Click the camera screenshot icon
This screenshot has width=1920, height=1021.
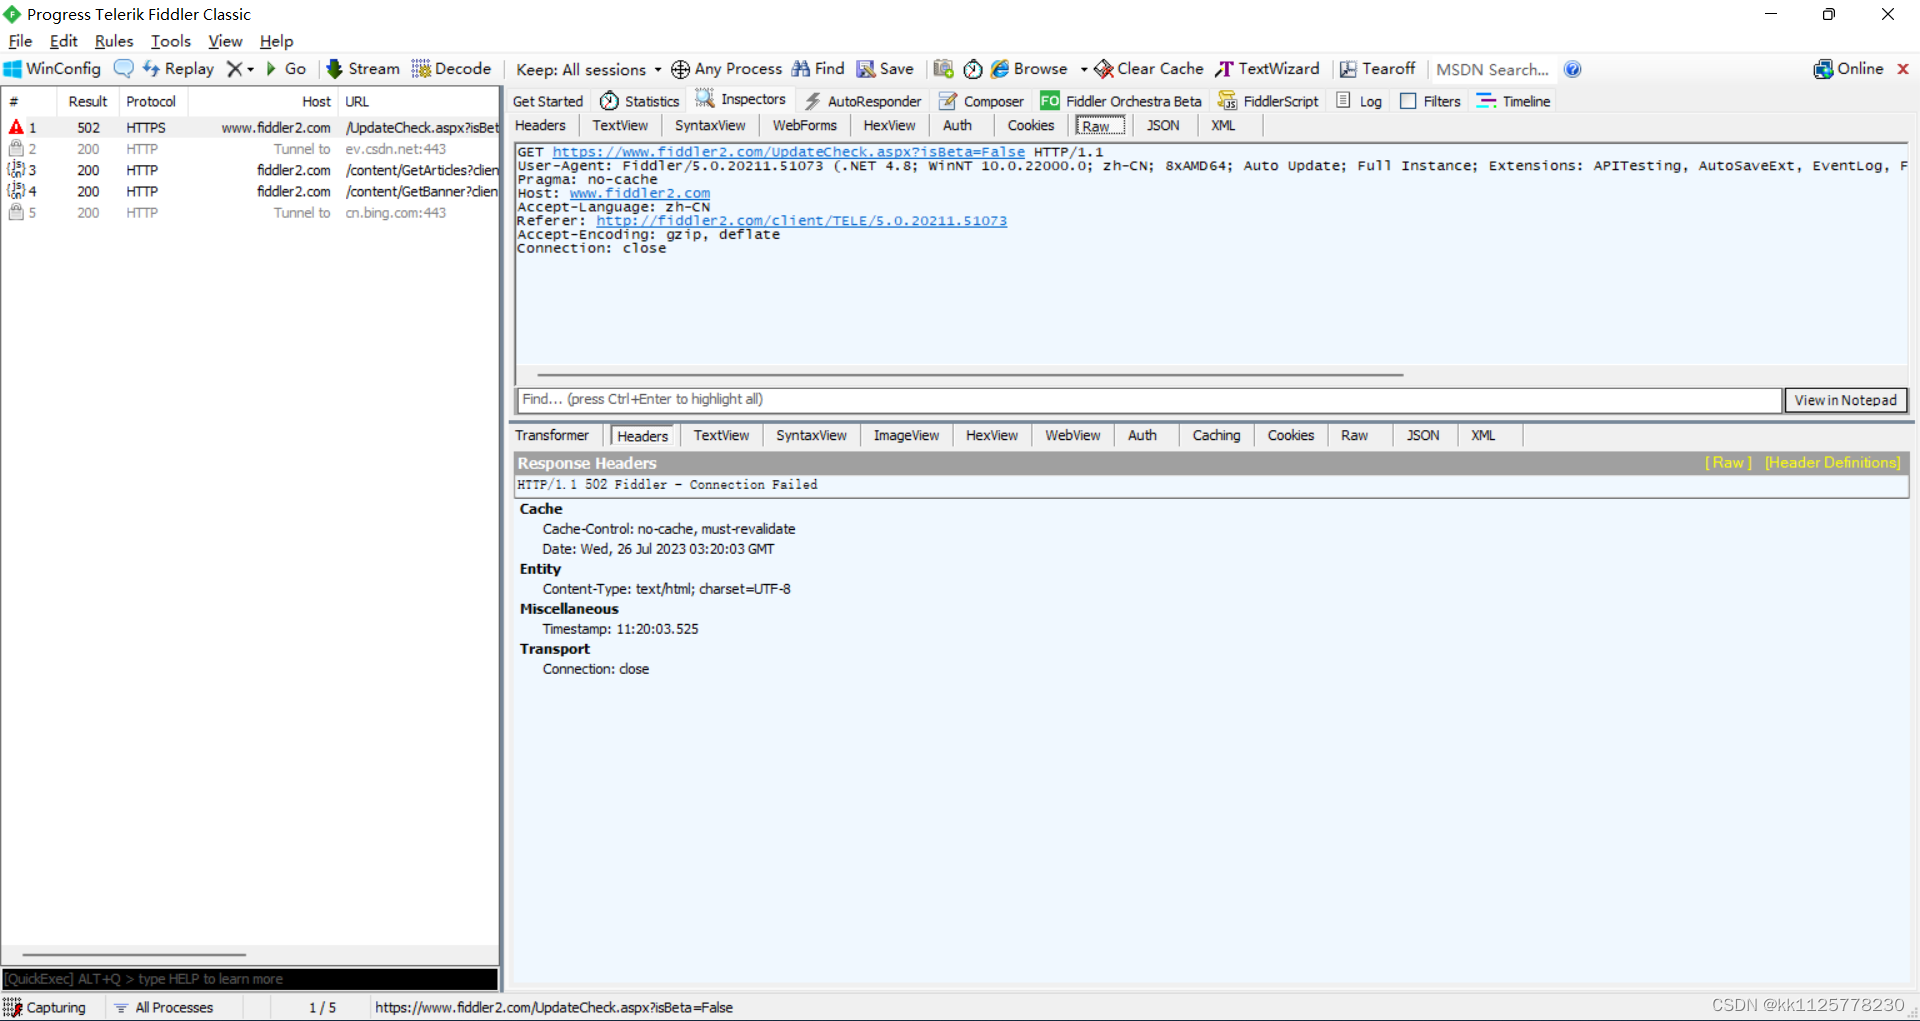pyautogui.click(x=943, y=69)
